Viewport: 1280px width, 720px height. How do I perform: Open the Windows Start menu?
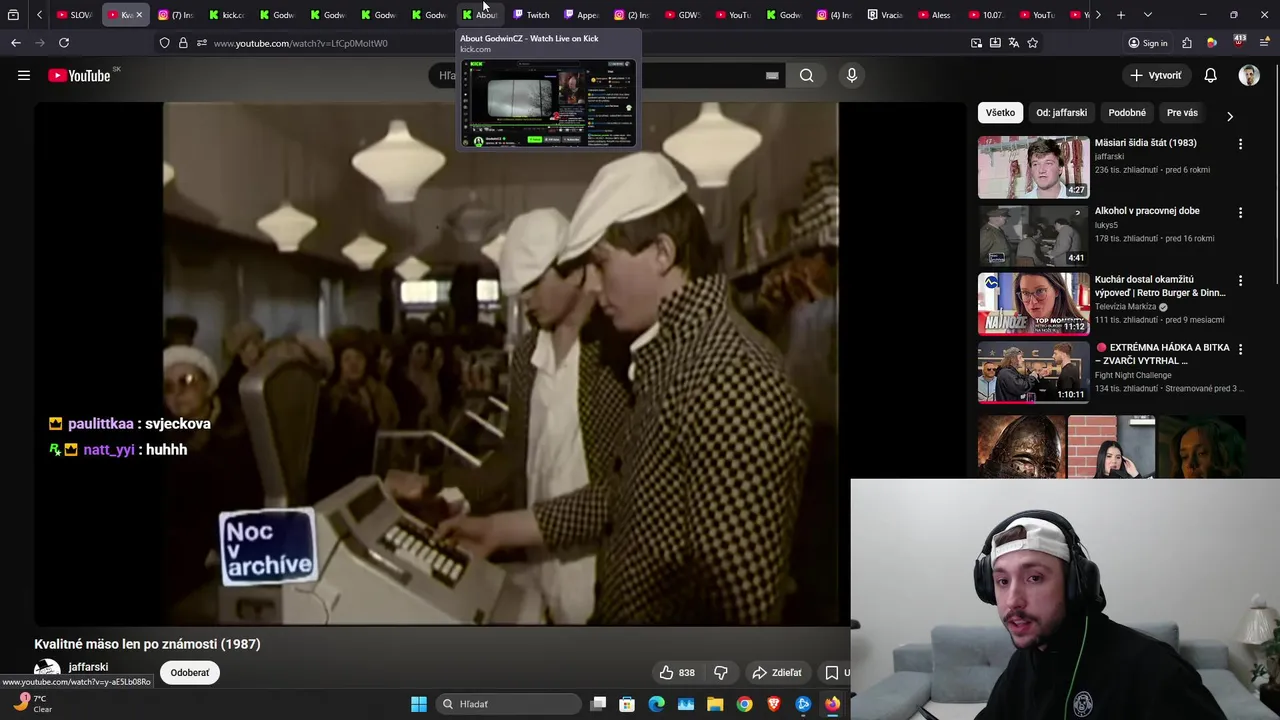coord(419,704)
